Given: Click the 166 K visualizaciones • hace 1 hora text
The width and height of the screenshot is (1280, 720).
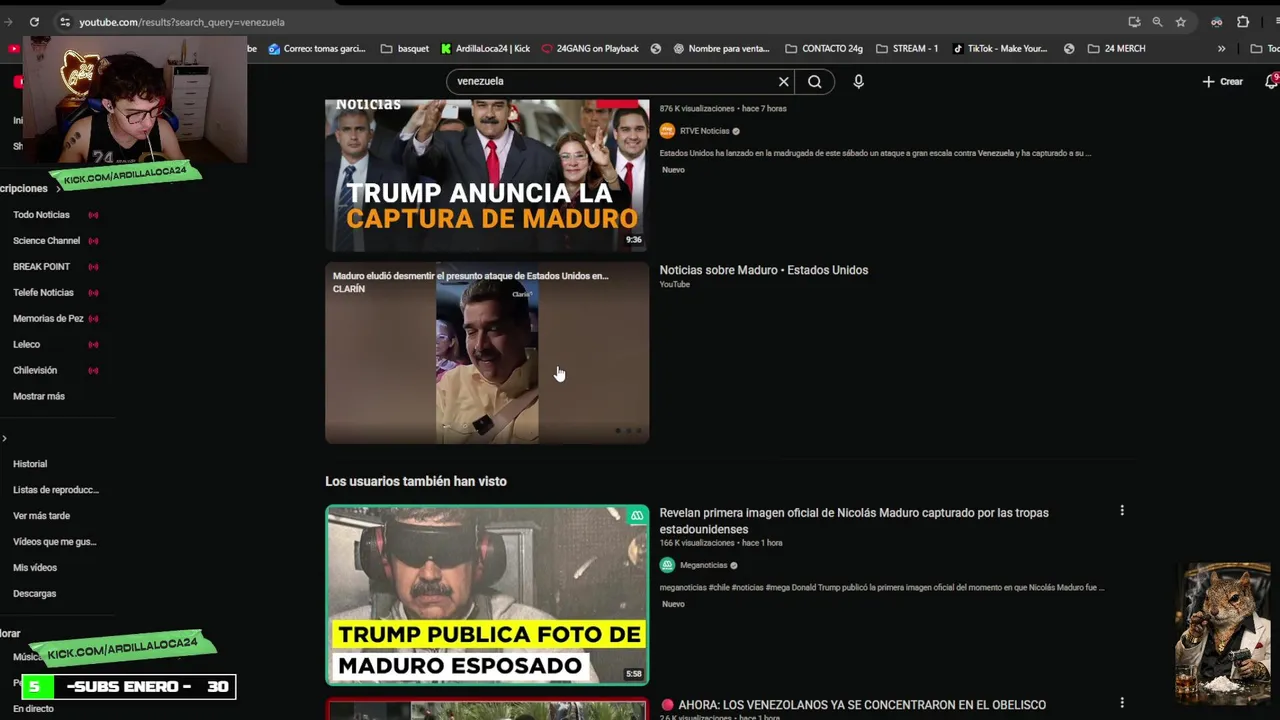Looking at the screenshot, I should [x=720, y=543].
